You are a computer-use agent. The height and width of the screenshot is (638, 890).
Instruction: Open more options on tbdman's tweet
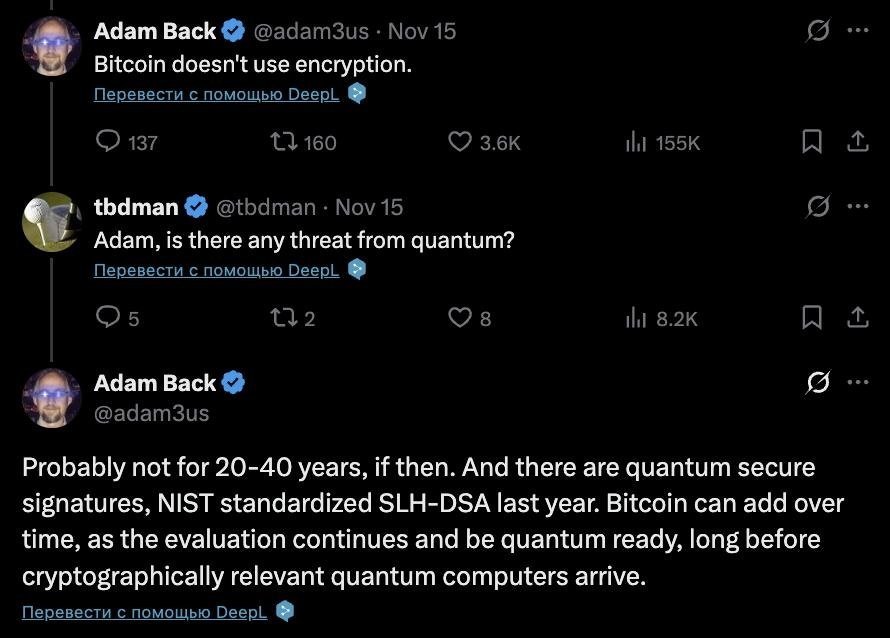tap(858, 207)
